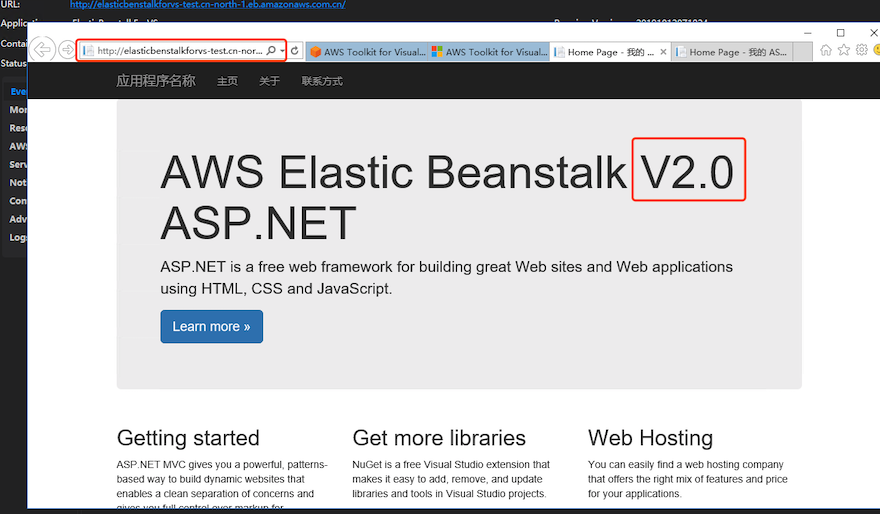Minimize the browser window

pos(808,33)
